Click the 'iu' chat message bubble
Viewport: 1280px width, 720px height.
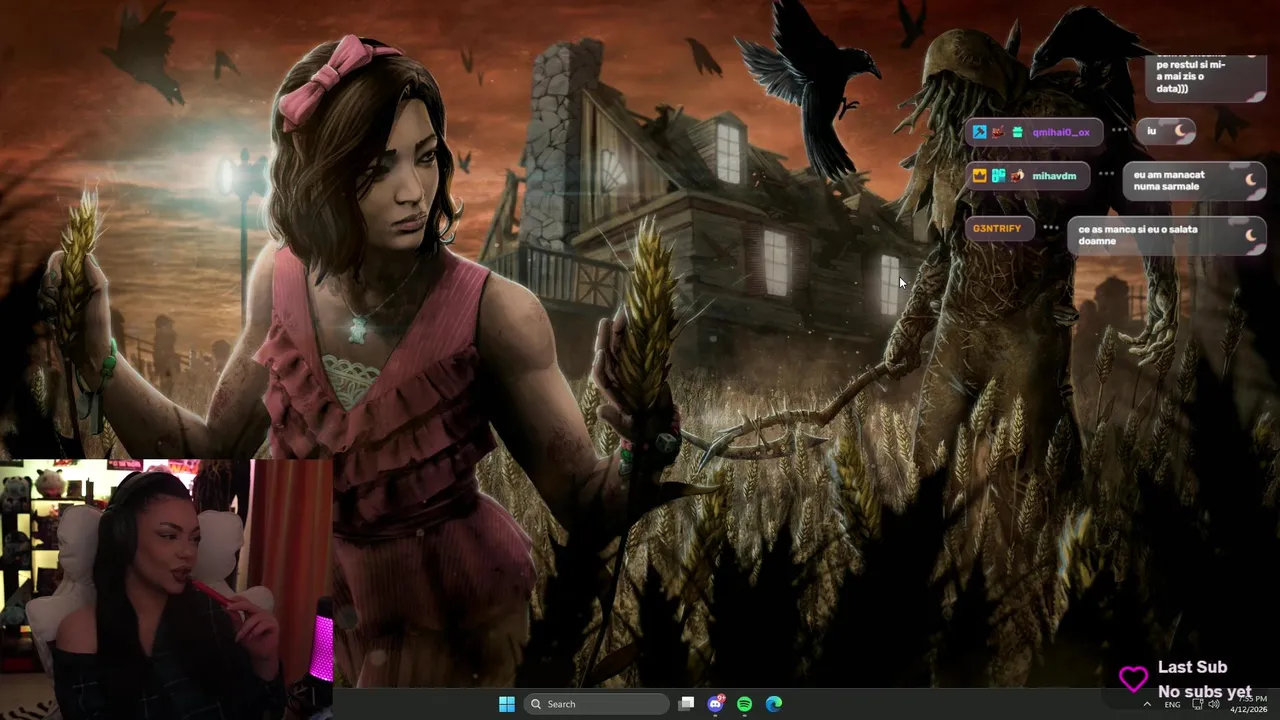click(x=1165, y=131)
